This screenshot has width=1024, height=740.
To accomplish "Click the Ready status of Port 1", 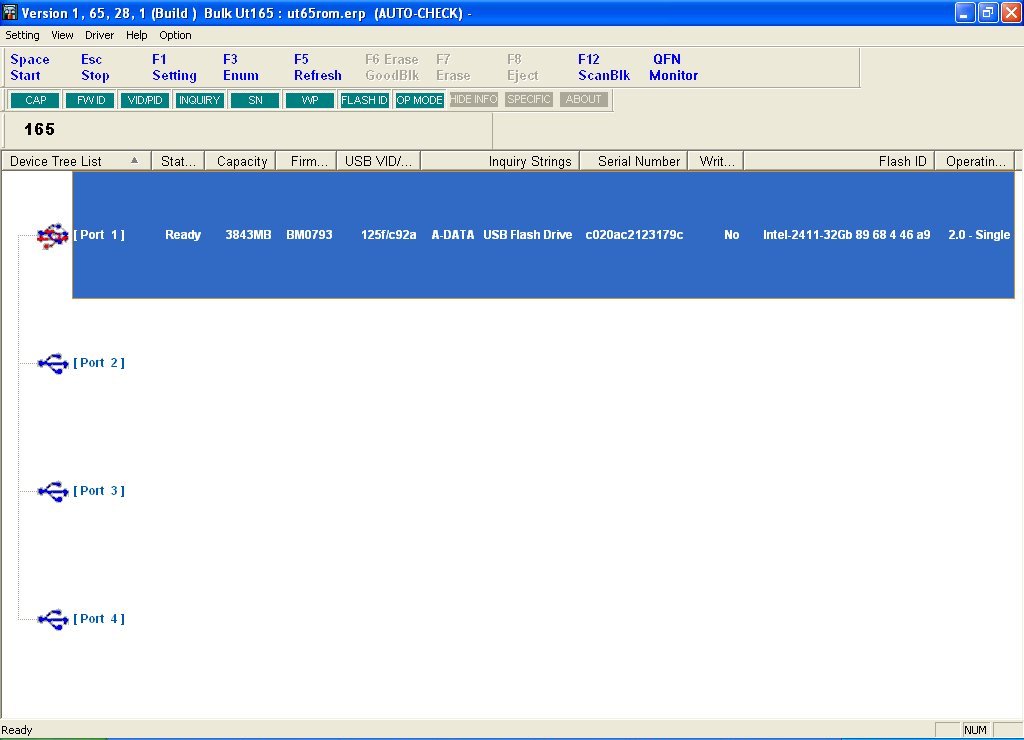I will click(x=183, y=234).
